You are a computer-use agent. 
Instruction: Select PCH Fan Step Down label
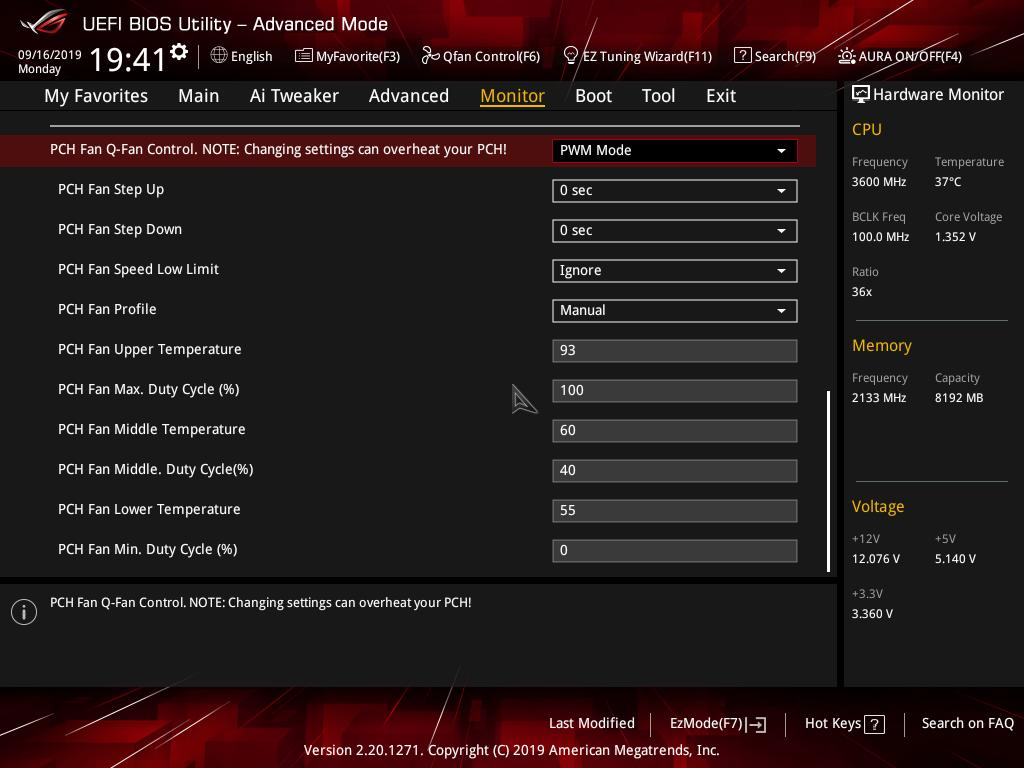pyautogui.click(x=120, y=229)
